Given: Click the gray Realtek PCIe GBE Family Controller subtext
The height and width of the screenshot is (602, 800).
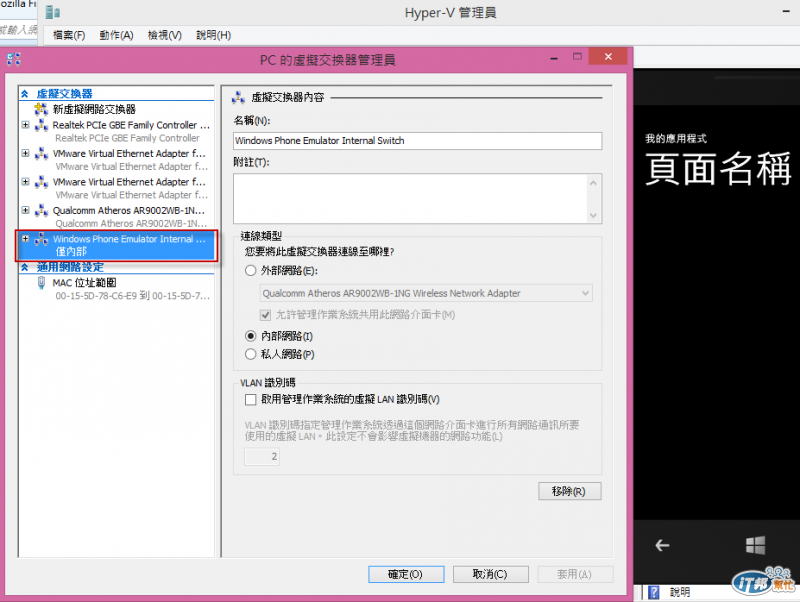Looking at the screenshot, I should coord(128,138).
